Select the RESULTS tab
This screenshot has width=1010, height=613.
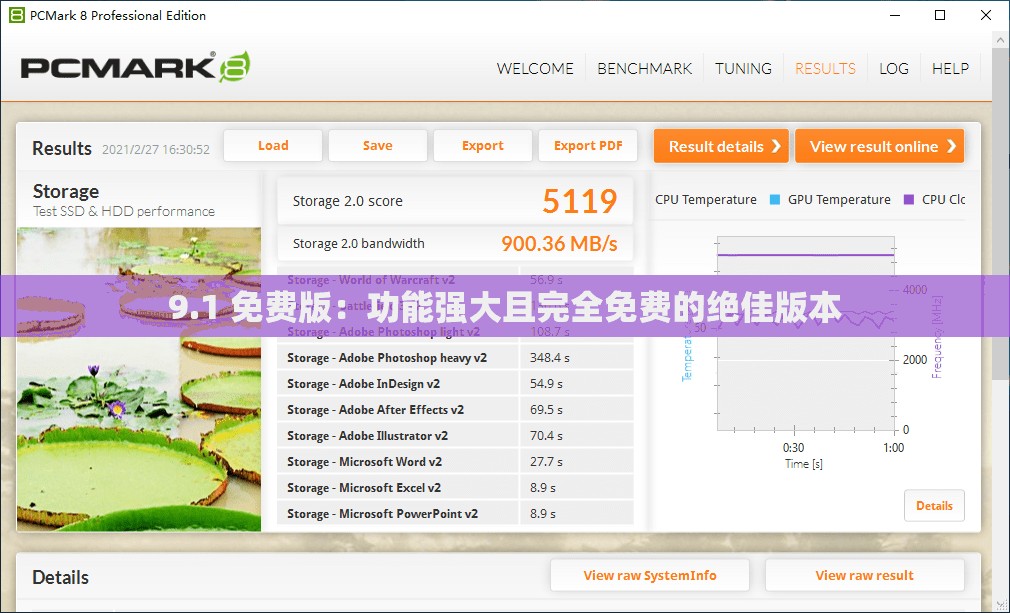click(x=825, y=69)
